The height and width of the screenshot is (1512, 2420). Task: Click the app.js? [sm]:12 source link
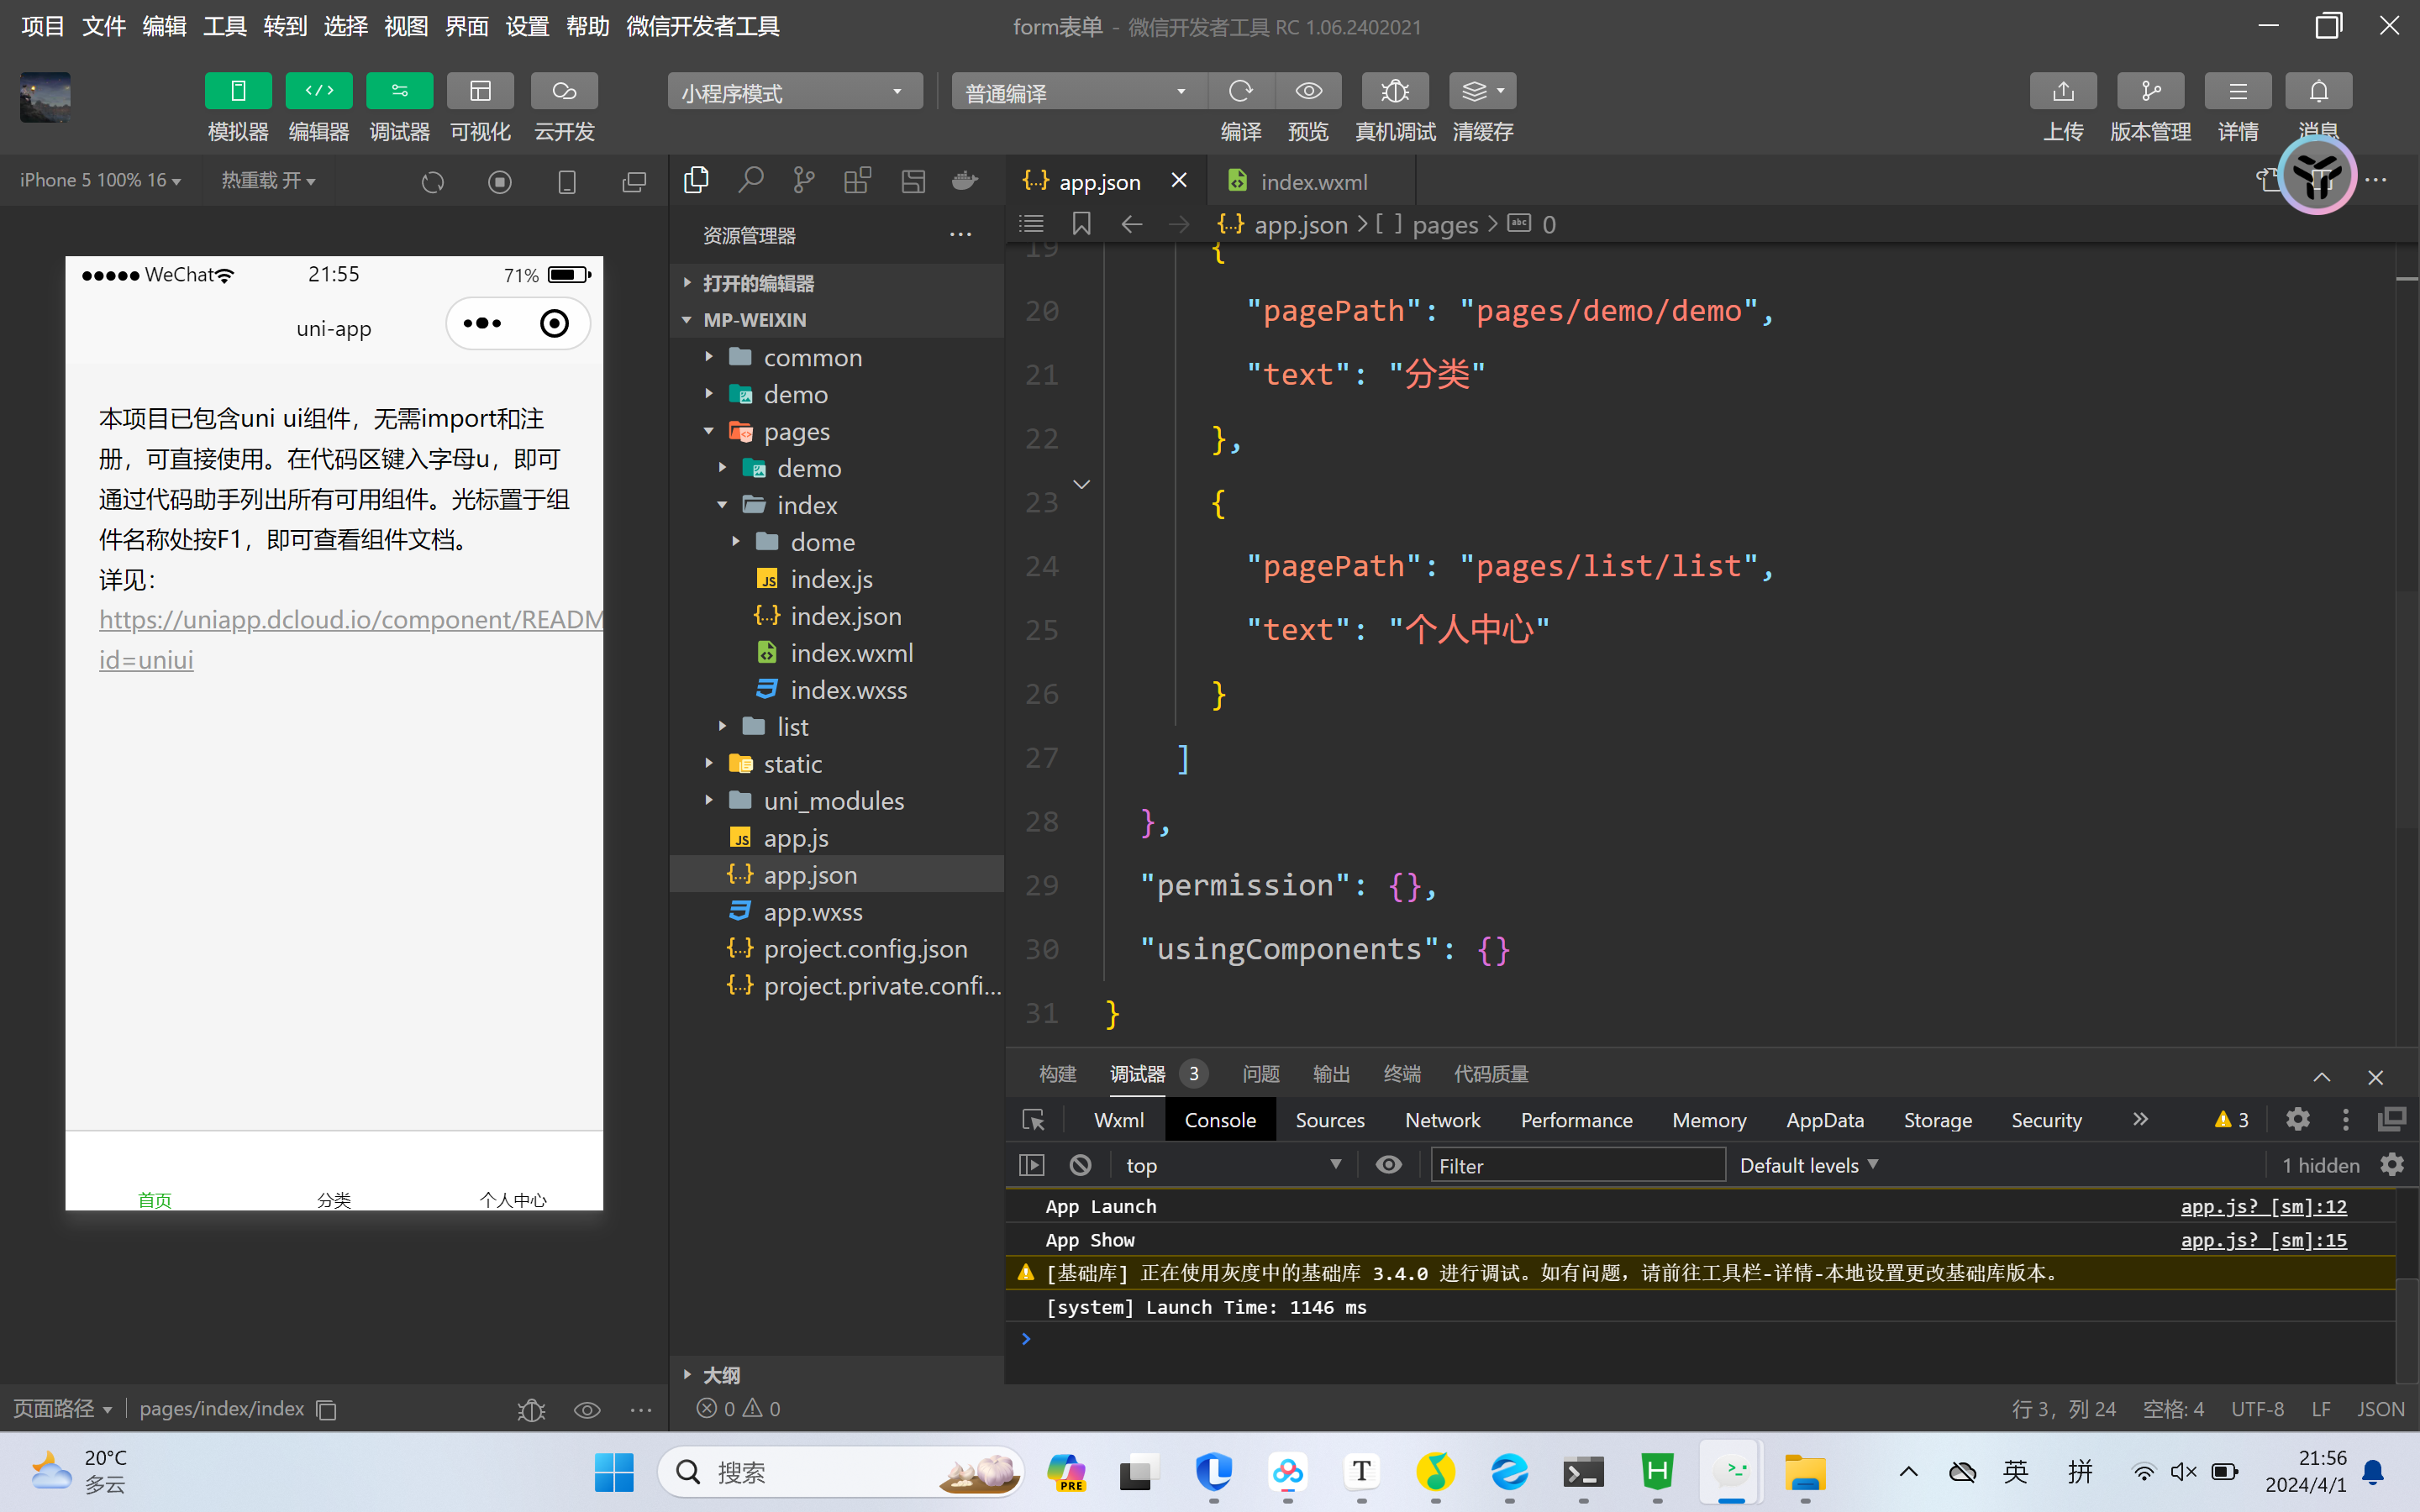[x=2263, y=1206]
